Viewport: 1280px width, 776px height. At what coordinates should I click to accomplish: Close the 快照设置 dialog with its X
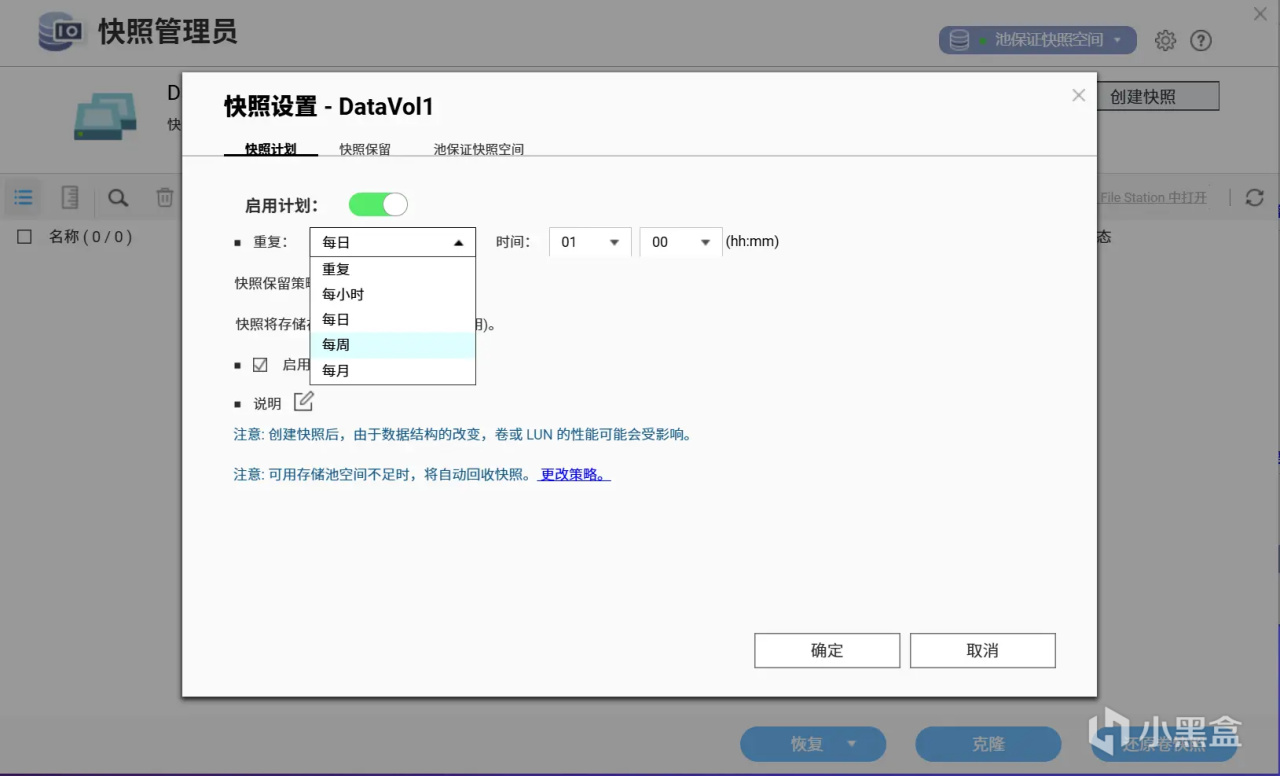pos(1078,95)
